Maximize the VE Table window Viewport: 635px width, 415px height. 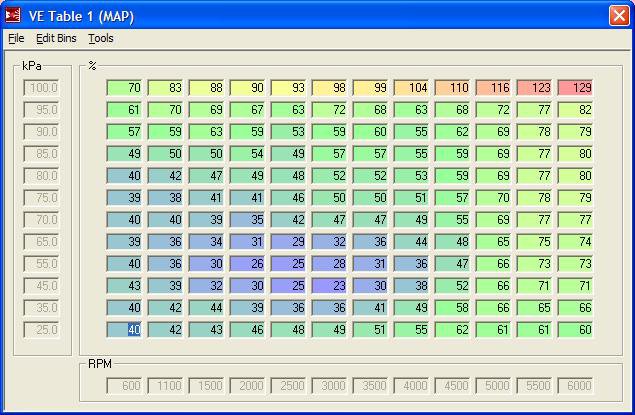click(596, 15)
